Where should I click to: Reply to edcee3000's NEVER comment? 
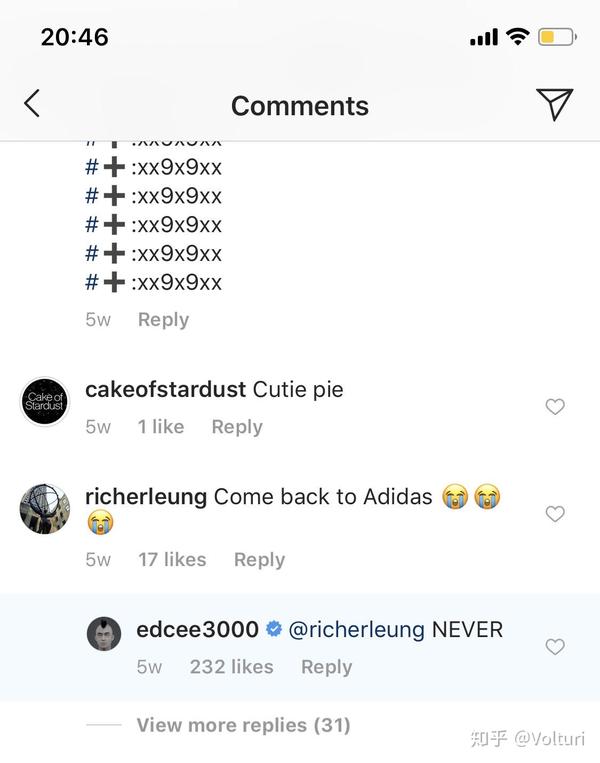point(326,667)
